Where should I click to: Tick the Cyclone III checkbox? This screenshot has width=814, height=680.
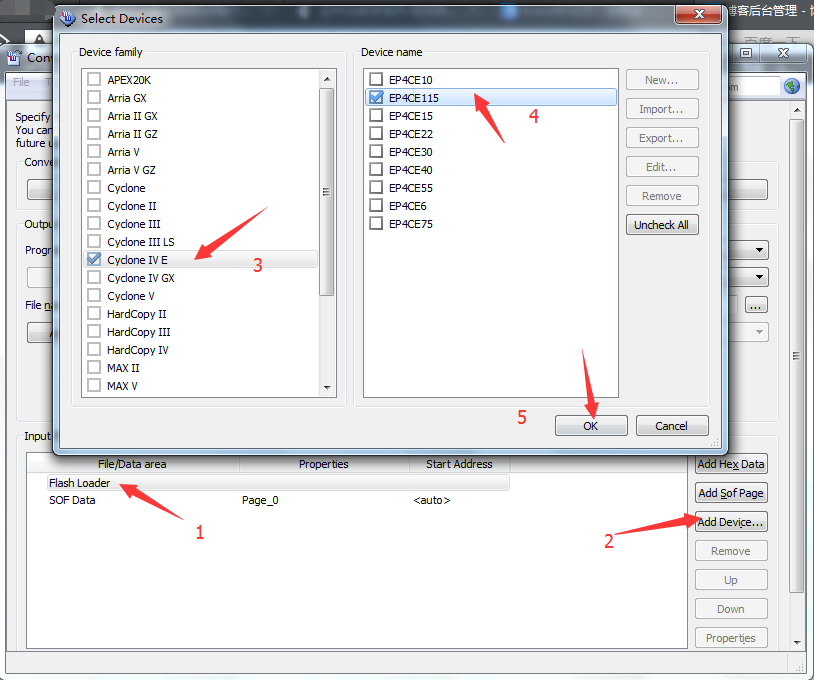(x=94, y=224)
